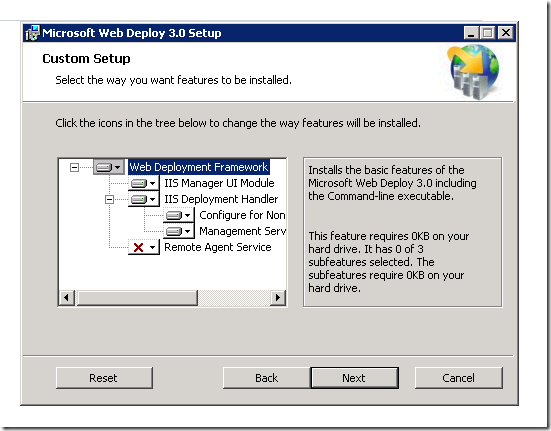Click the globe and servers logo
The image size is (551, 431).
coord(474,71)
